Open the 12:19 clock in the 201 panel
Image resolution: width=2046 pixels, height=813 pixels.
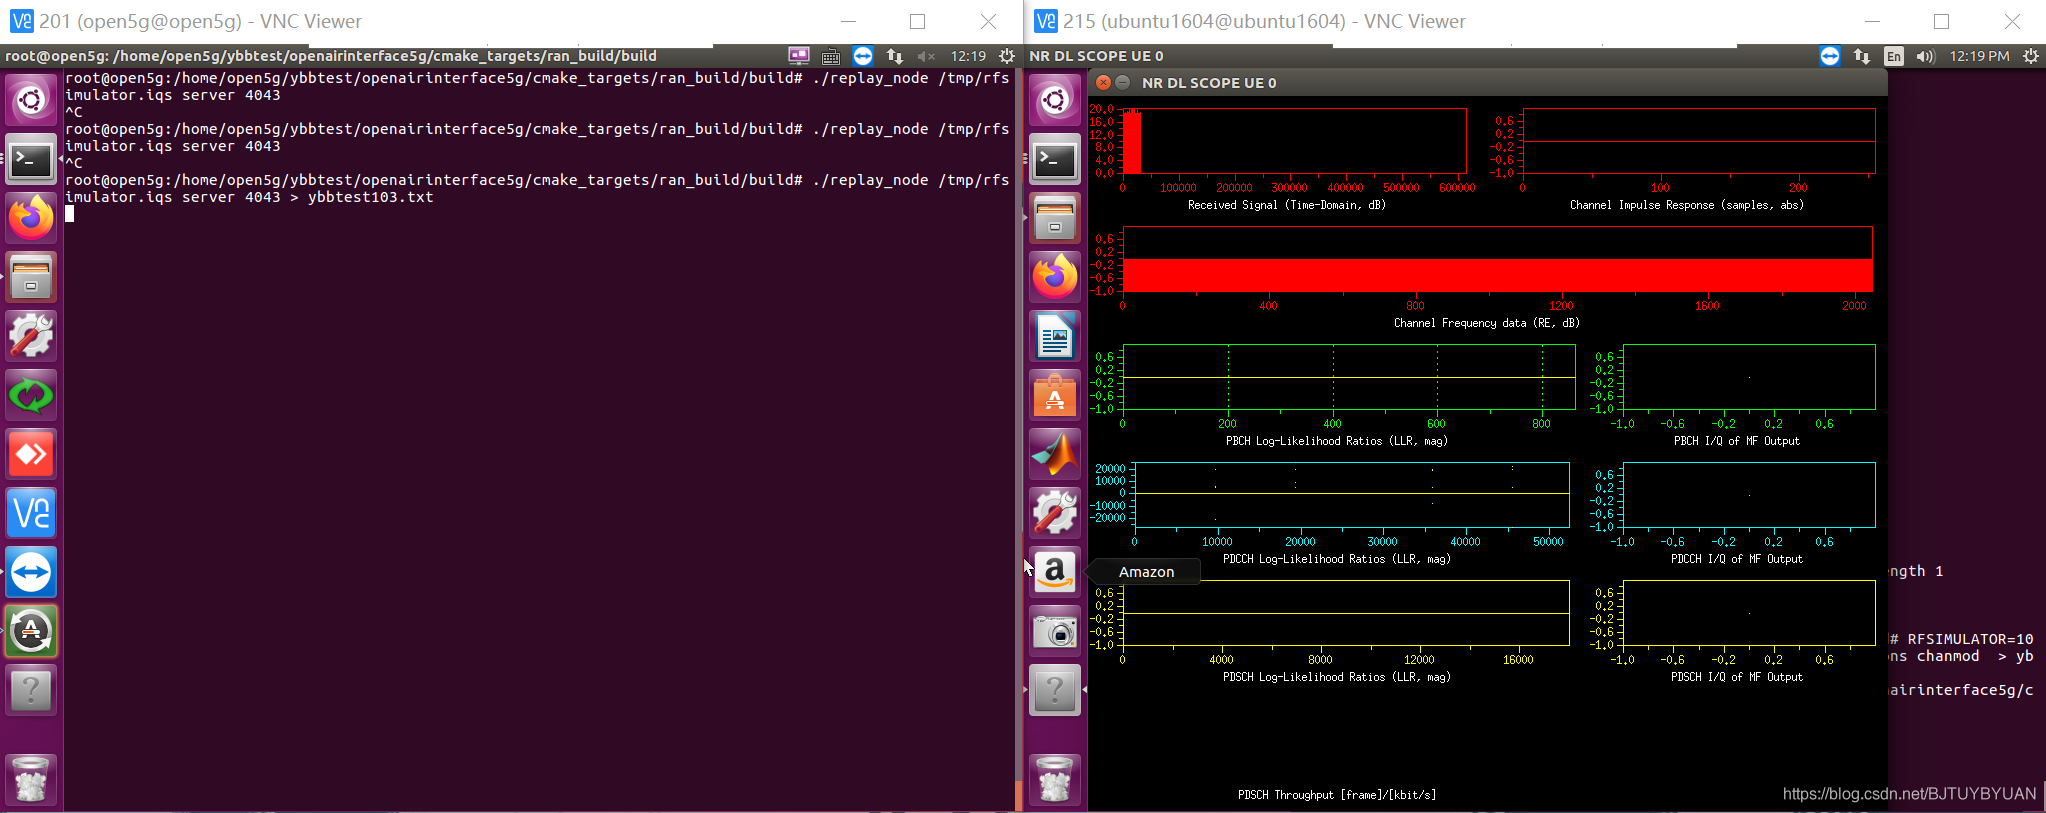point(968,56)
